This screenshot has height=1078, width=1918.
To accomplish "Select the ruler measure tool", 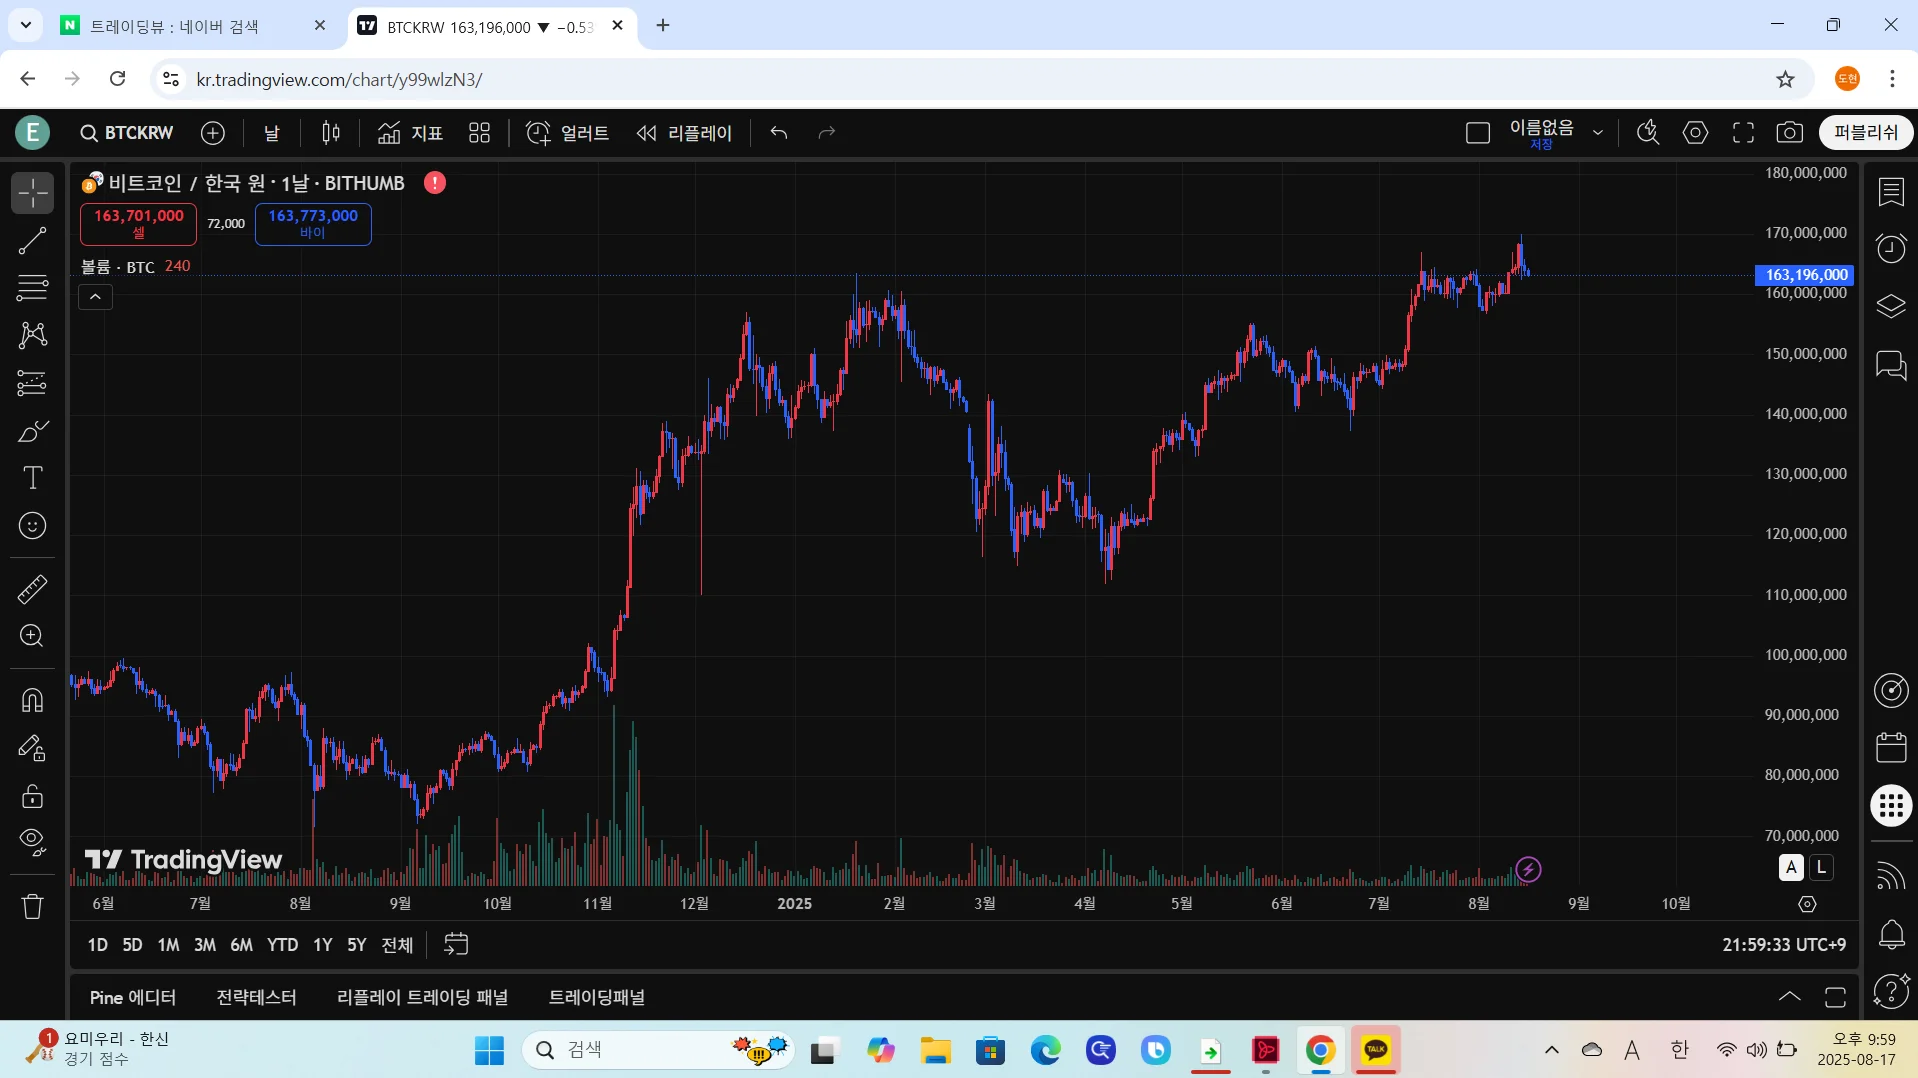I will pos(32,589).
